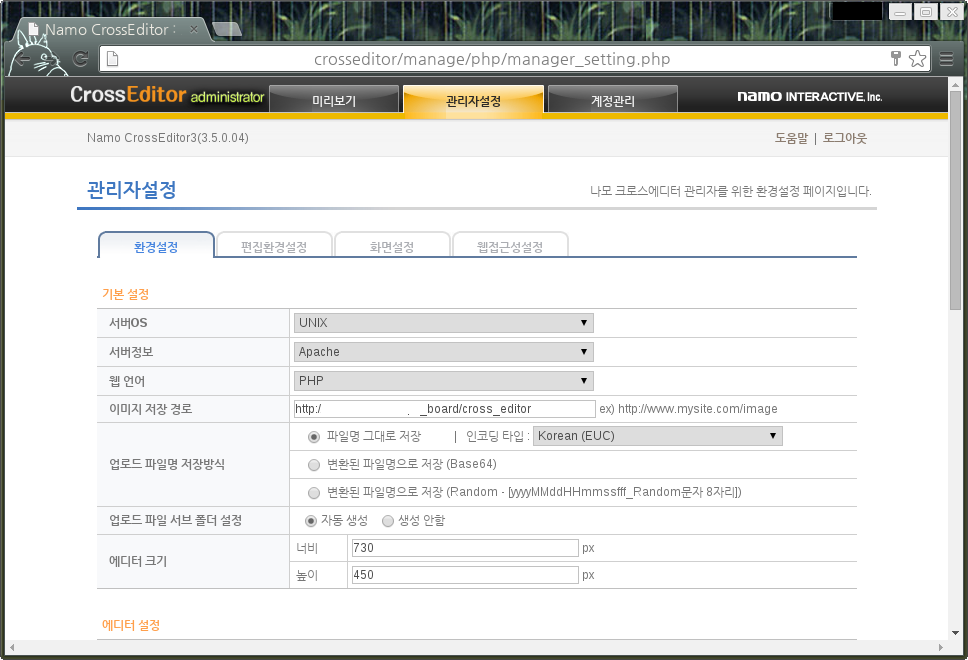This screenshot has height=660, width=968.
Task: Maximize the browser window
Action: (x=925, y=11)
